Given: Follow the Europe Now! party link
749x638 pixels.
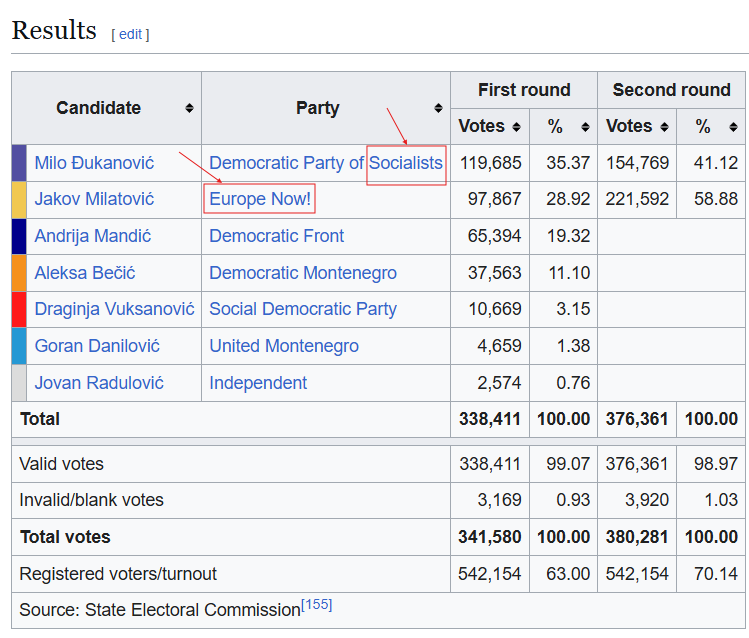Looking at the screenshot, I should point(260,199).
